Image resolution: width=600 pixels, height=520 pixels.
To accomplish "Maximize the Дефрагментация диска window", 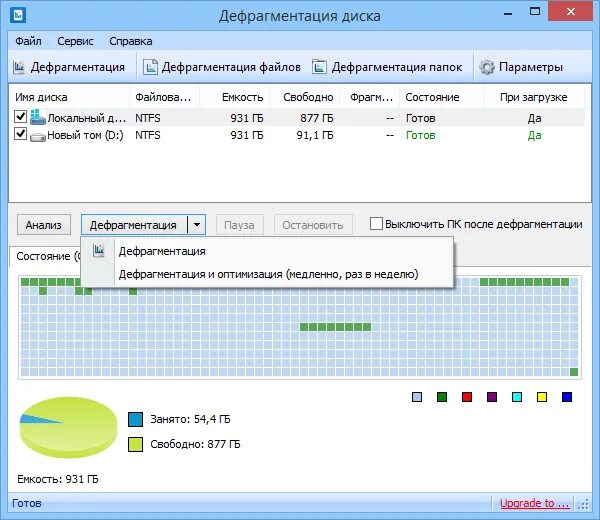I will tap(535, 12).
